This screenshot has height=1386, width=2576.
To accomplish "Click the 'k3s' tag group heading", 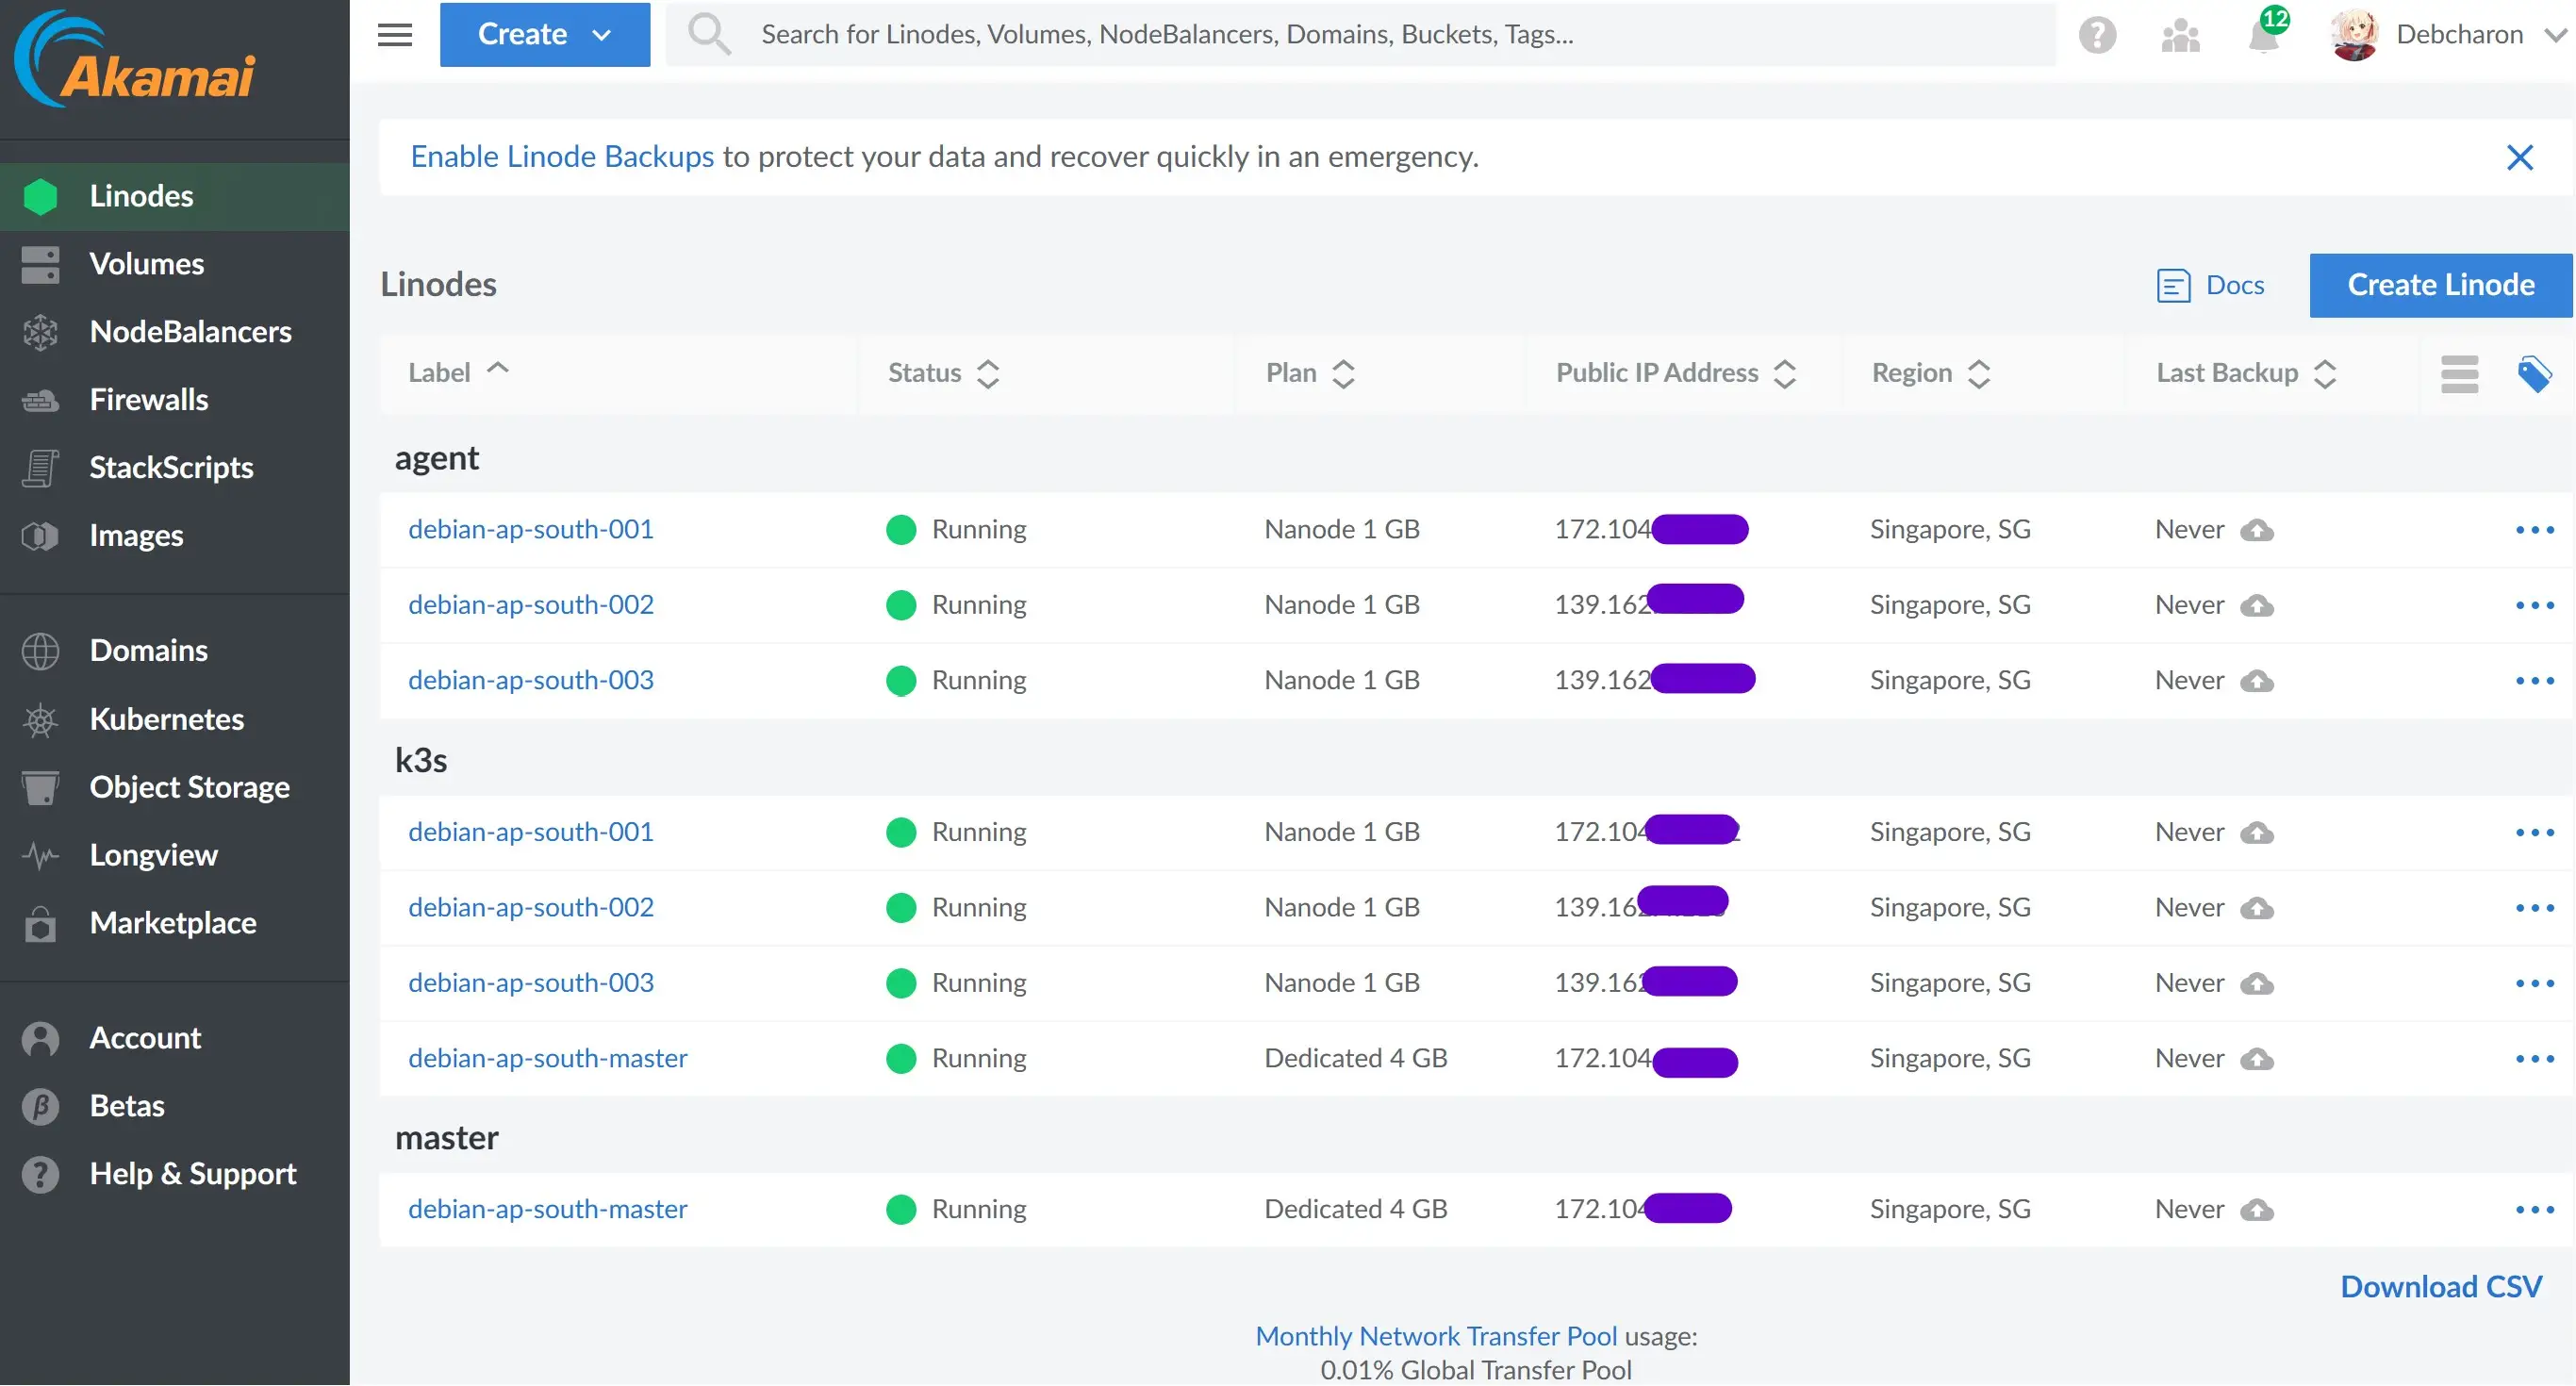I will click(421, 760).
